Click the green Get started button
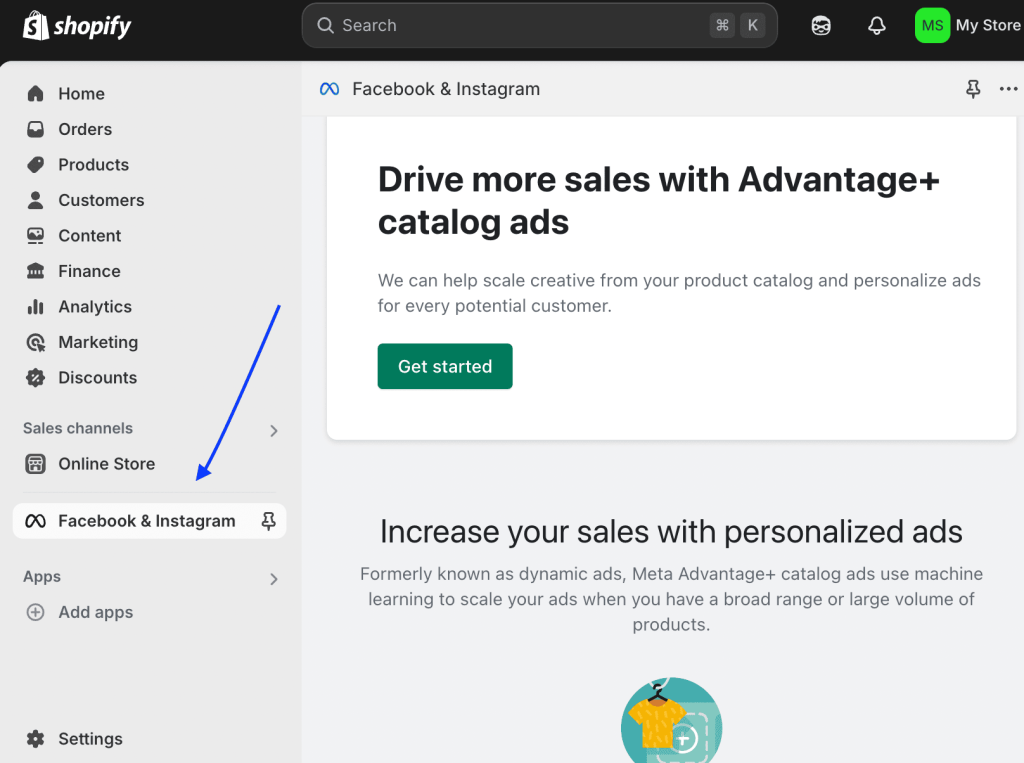This screenshot has height=763, width=1024. (x=445, y=366)
